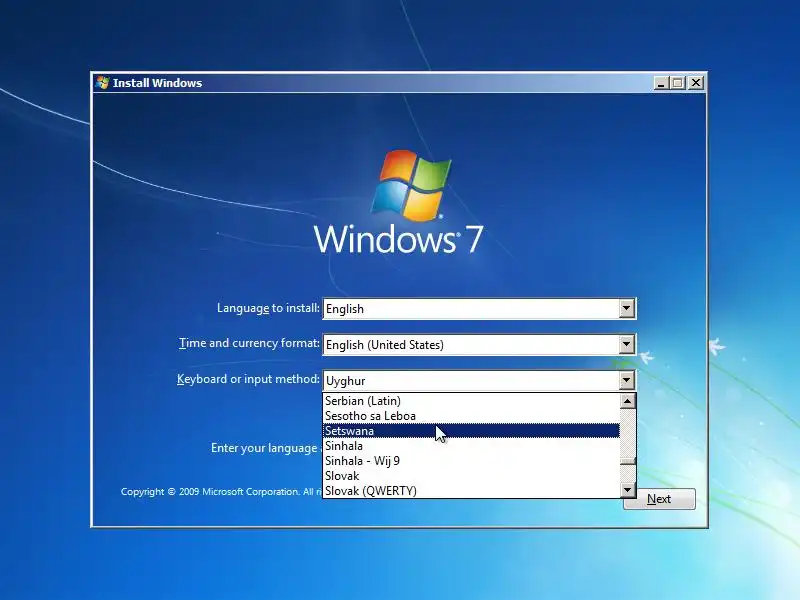Click the Install Windows title bar icon

pos(103,83)
